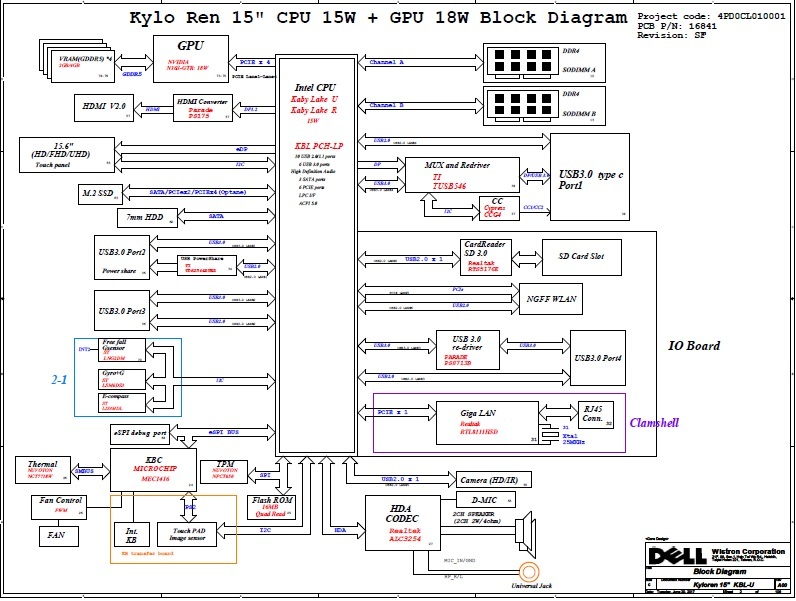796x601 pixels.
Task: Select the Thermal NUVOTON block
Action: (x=43, y=470)
